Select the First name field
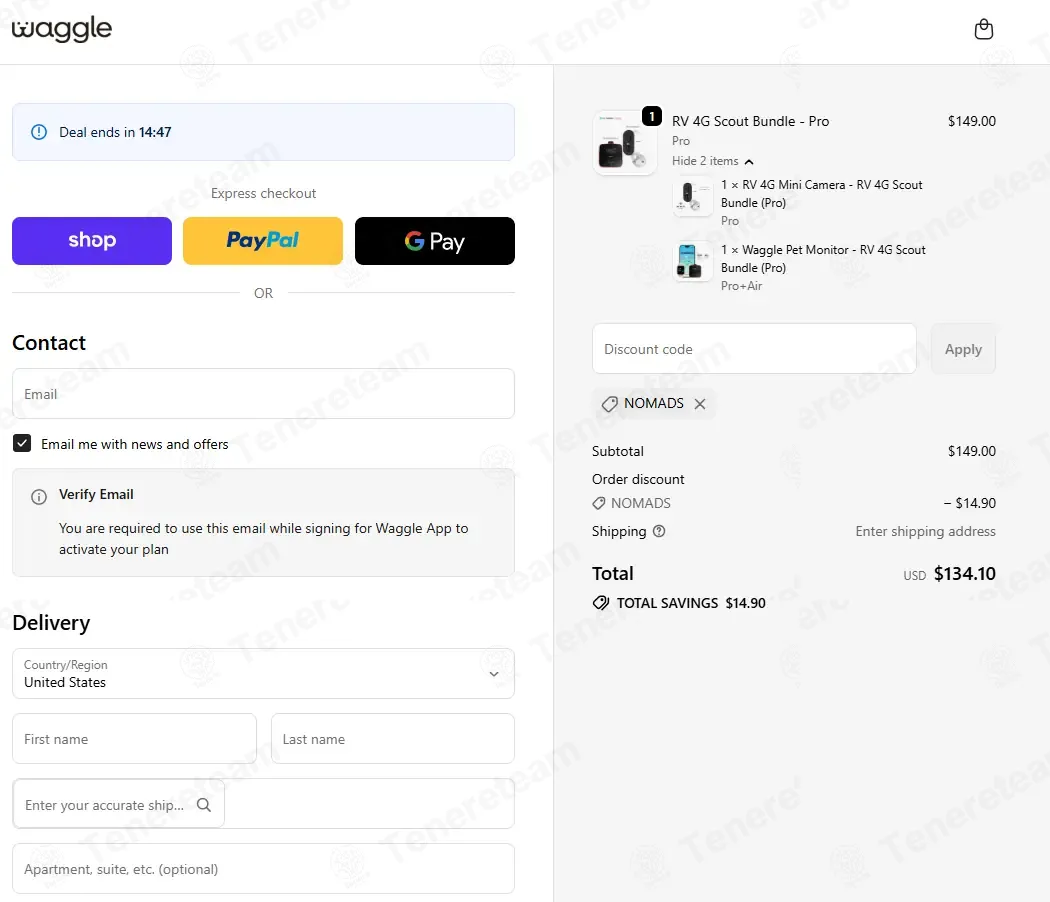This screenshot has width=1050, height=902. [135, 739]
